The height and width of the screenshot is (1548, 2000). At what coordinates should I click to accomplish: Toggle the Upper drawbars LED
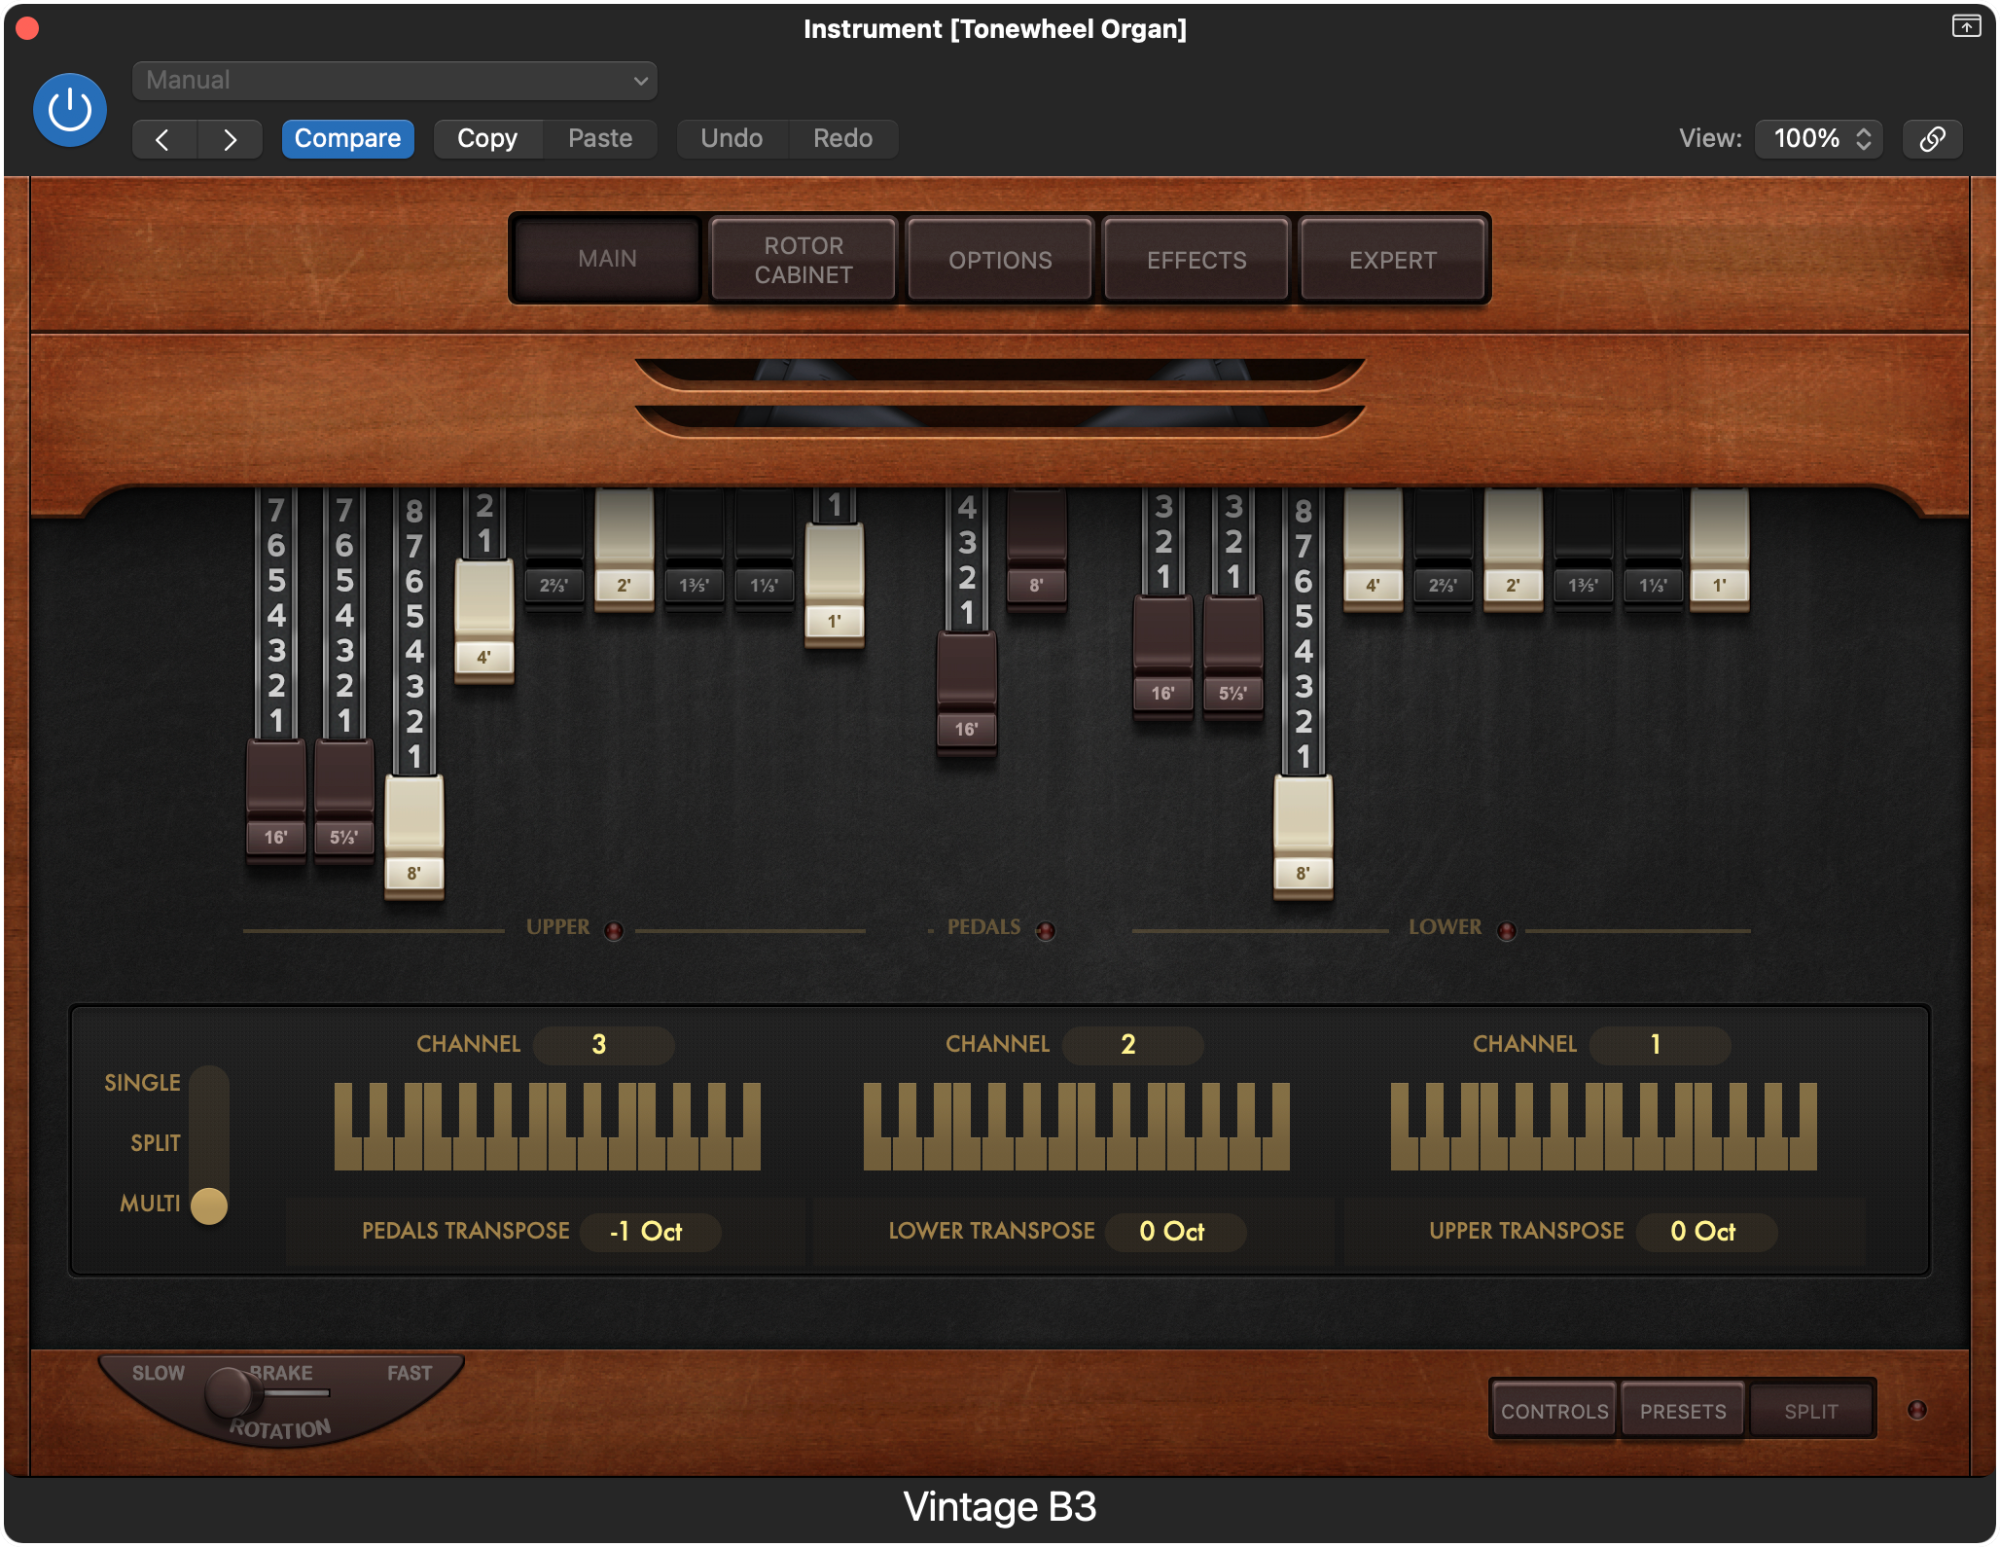(614, 931)
